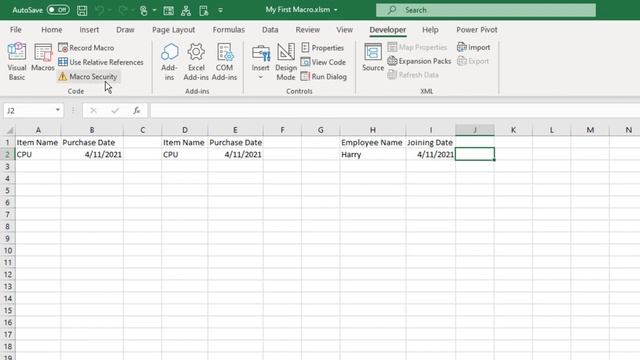The width and height of the screenshot is (640, 360).
Task: Click Refresh Data in XML group
Action: 413,75
